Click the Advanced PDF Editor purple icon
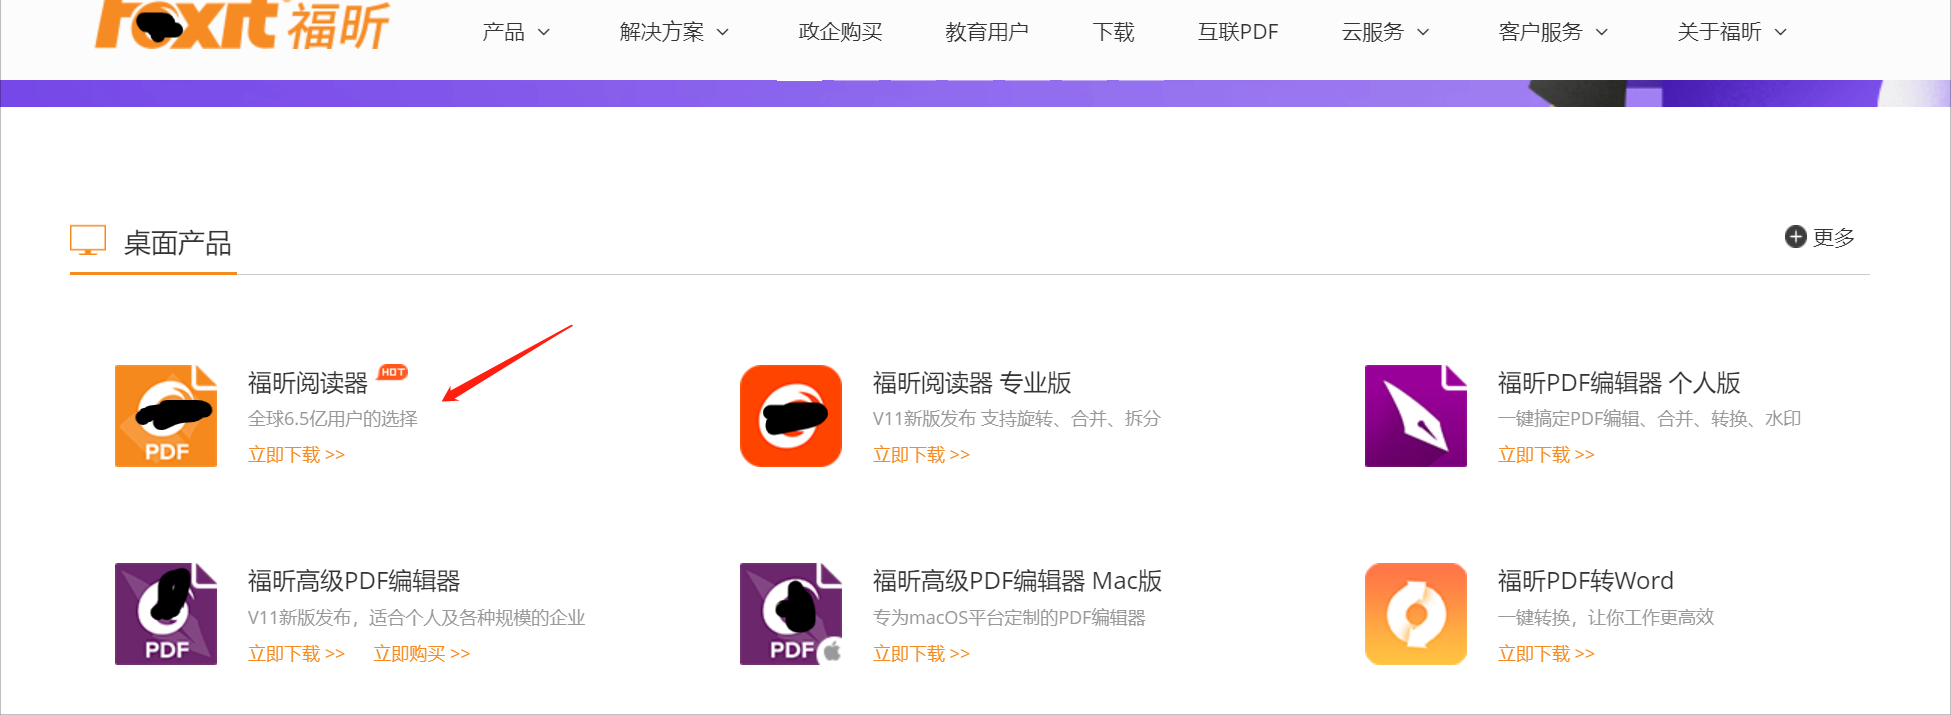This screenshot has width=1951, height=715. (166, 614)
